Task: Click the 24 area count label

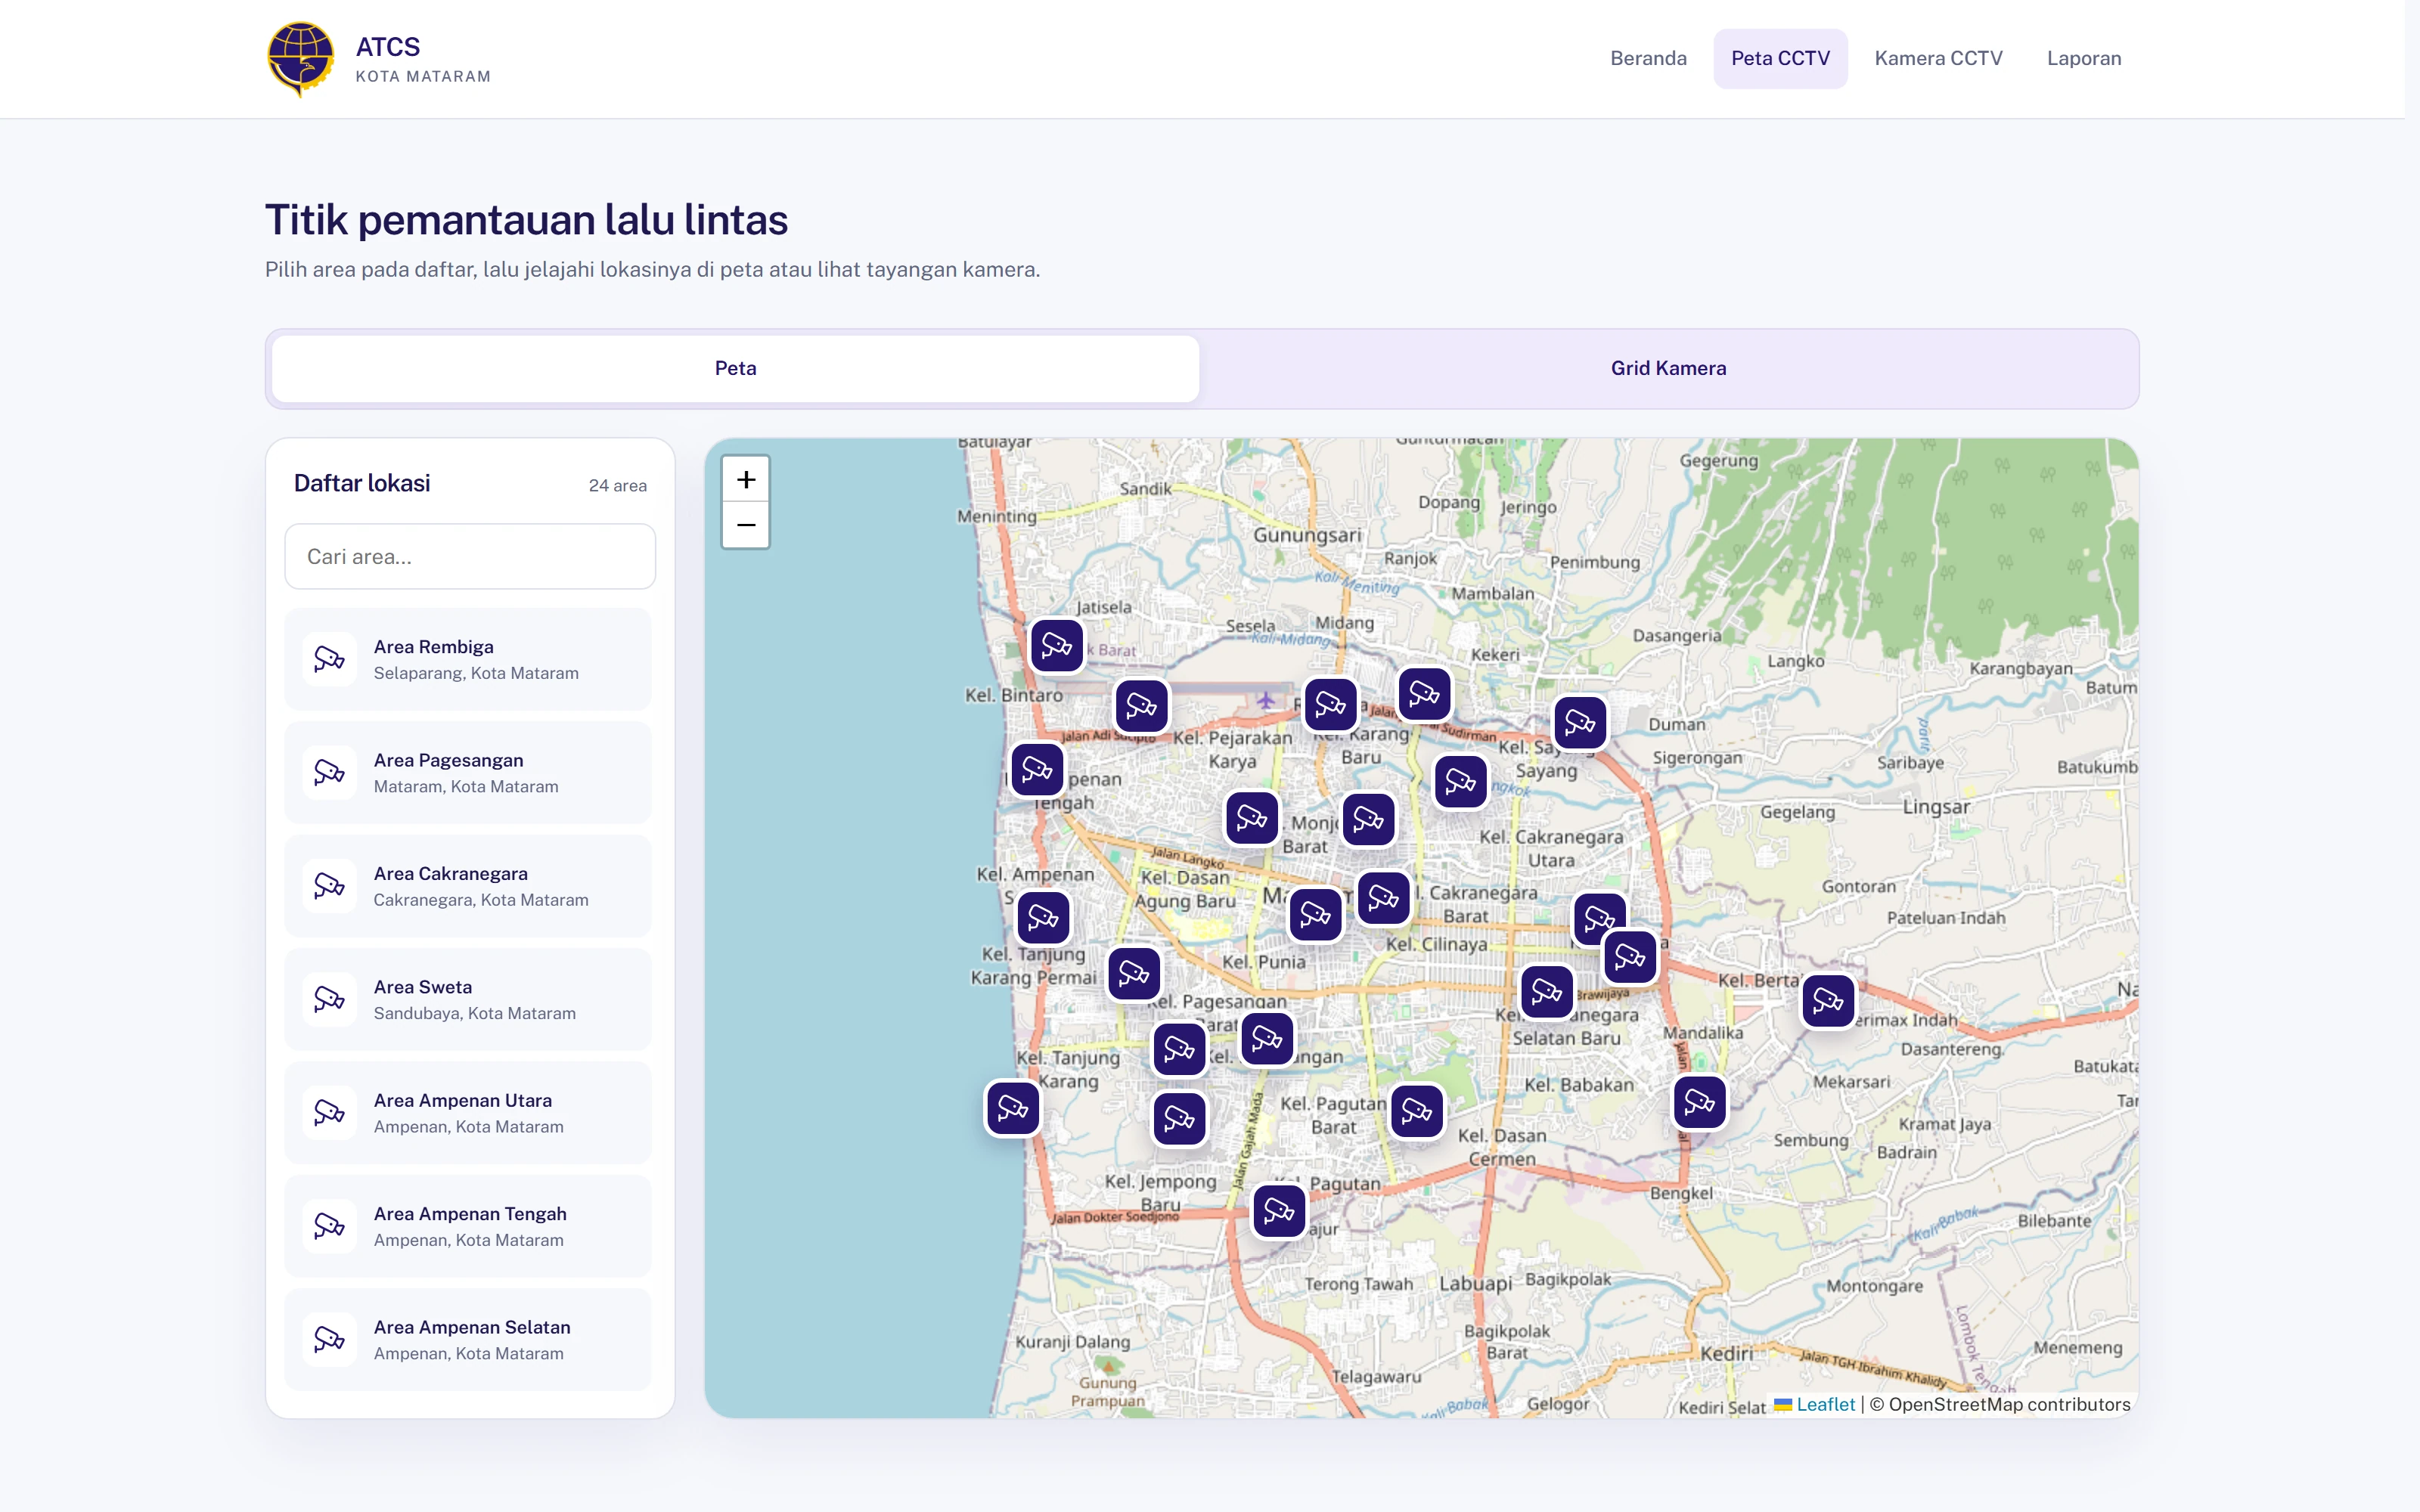Action: point(617,485)
